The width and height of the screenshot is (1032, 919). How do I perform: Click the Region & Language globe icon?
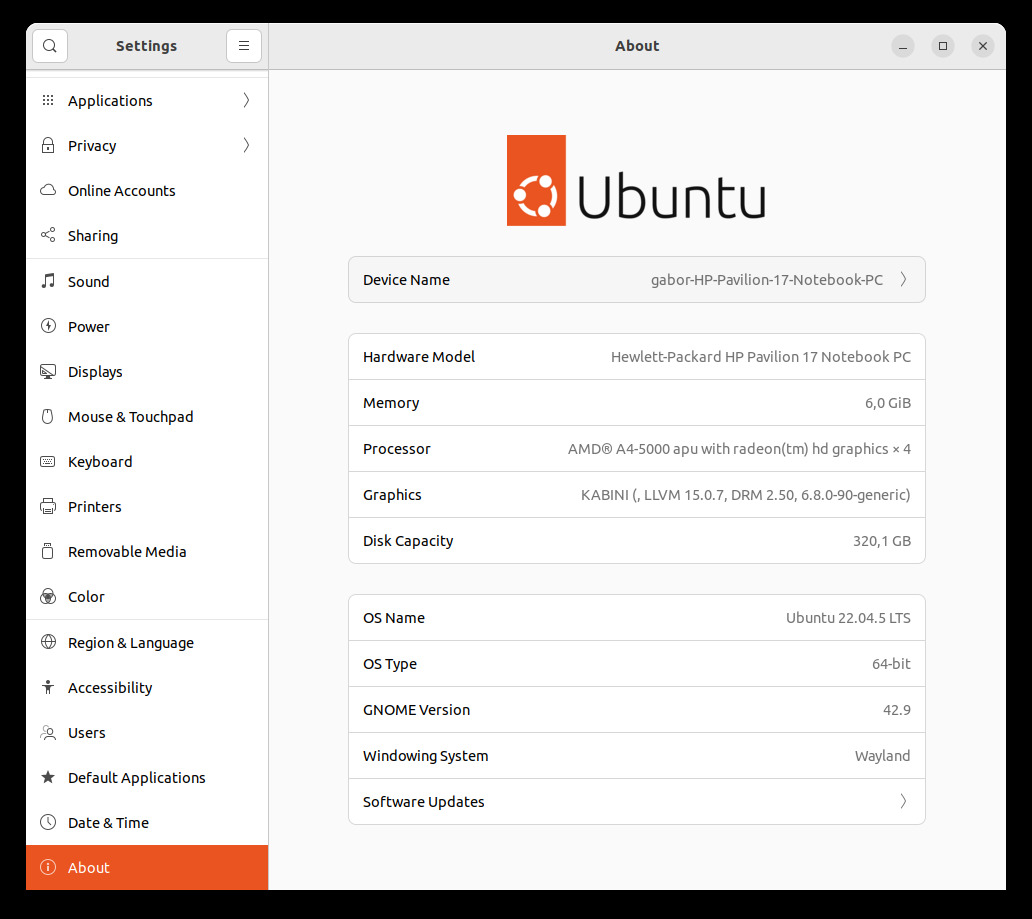tap(48, 642)
